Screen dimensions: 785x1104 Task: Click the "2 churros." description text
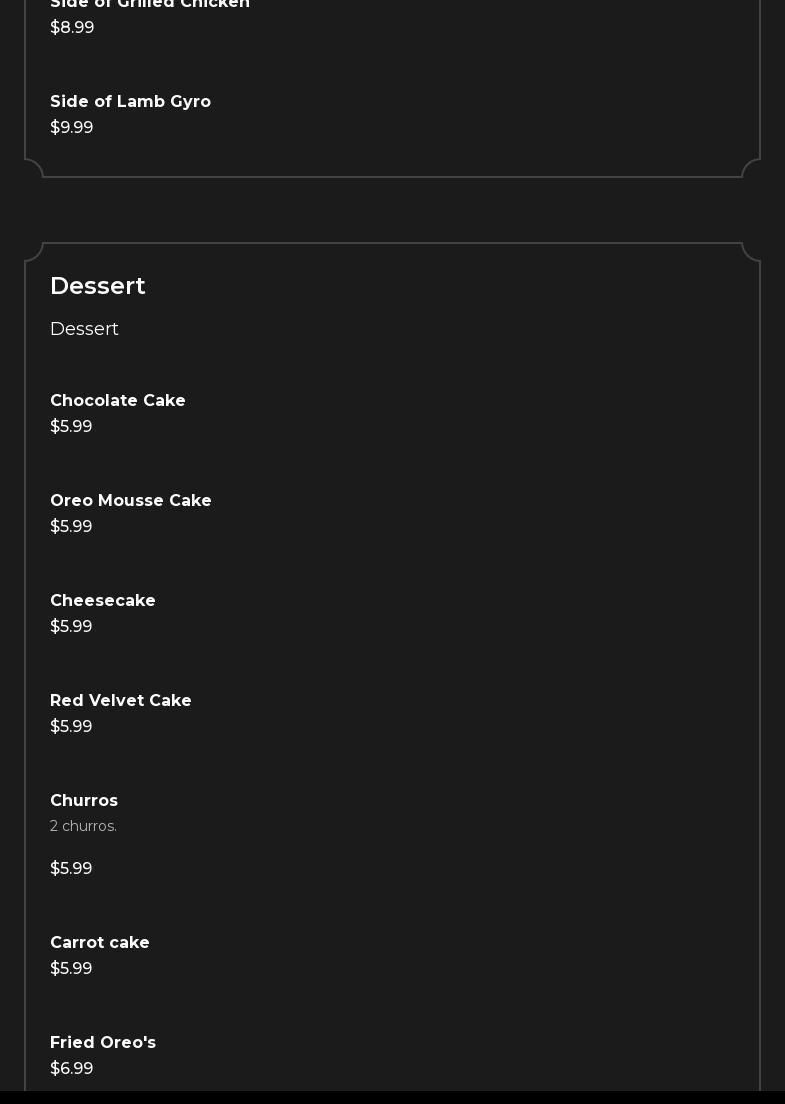[83, 826]
